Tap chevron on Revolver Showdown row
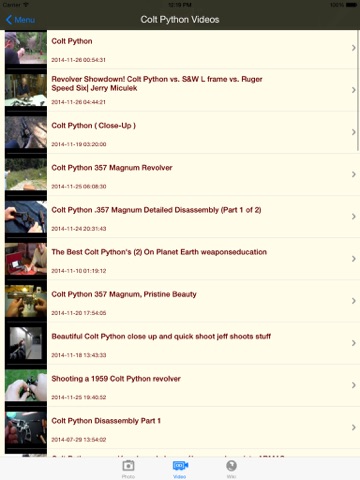 [x=354, y=90]
